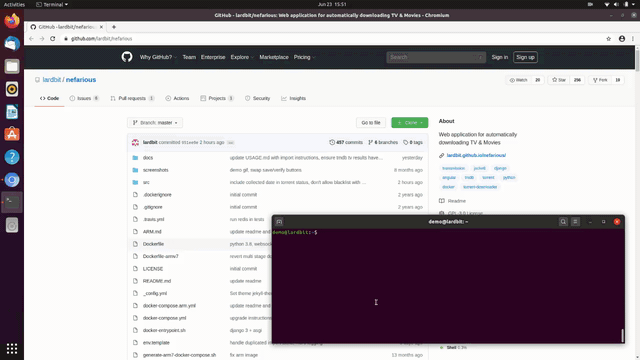Open Firefox from the dock

pyautogui.click(x=12, y=20)
